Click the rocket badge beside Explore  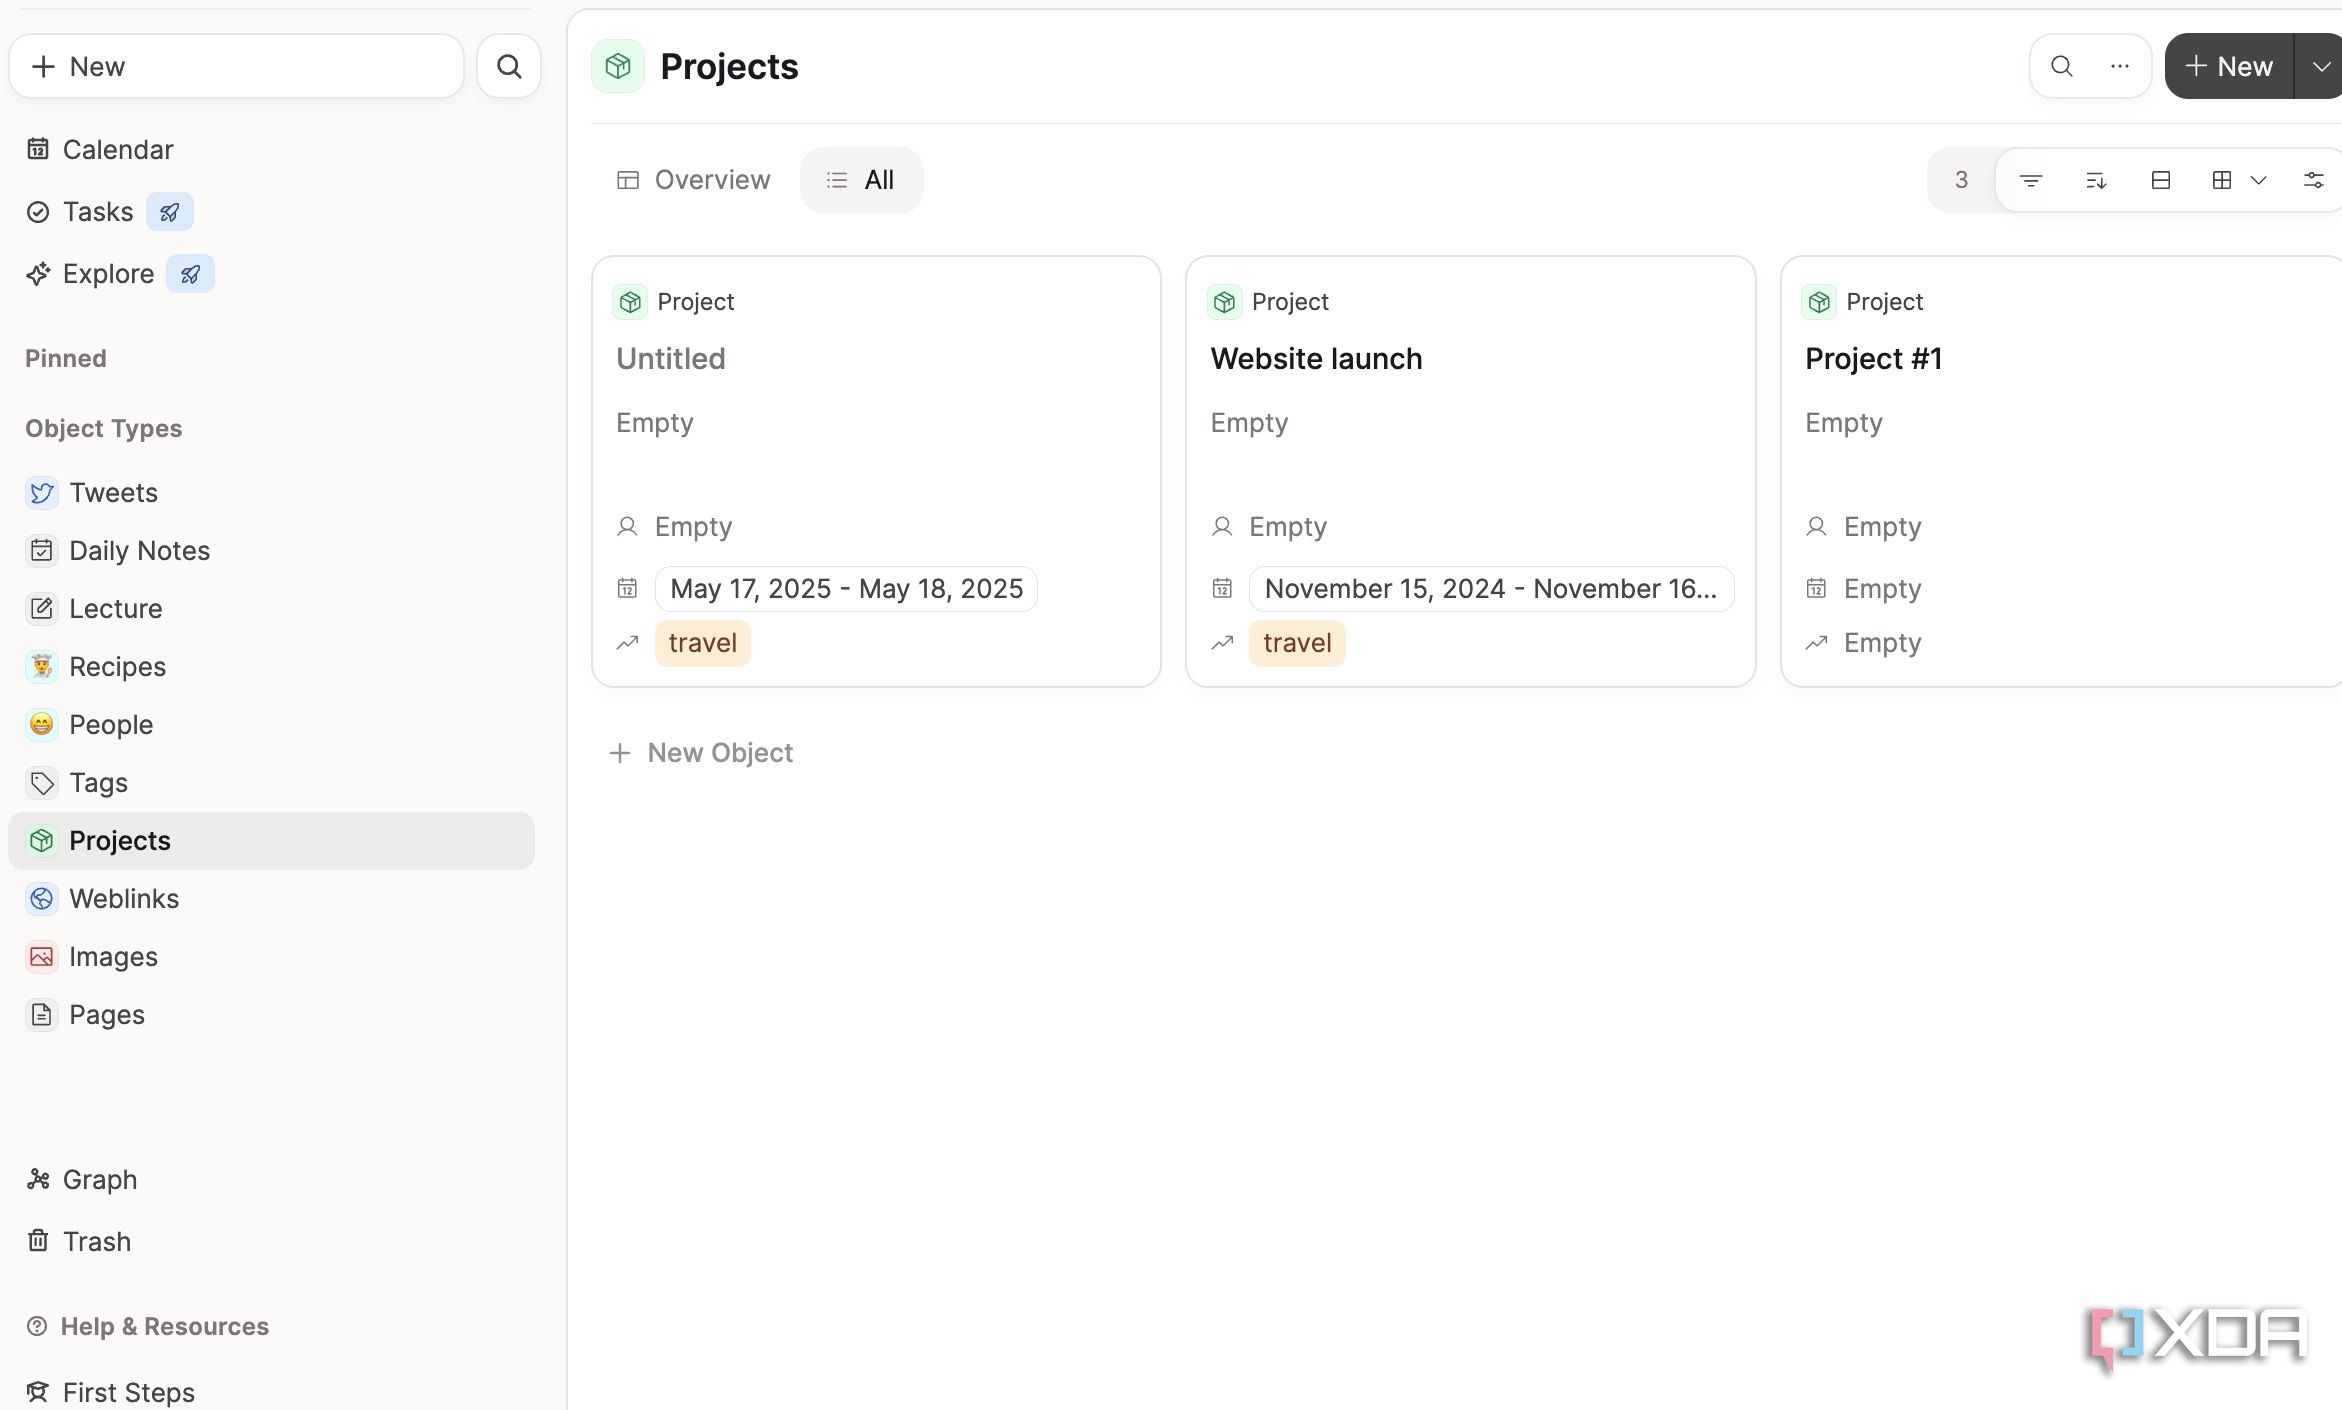coord(190,274)
